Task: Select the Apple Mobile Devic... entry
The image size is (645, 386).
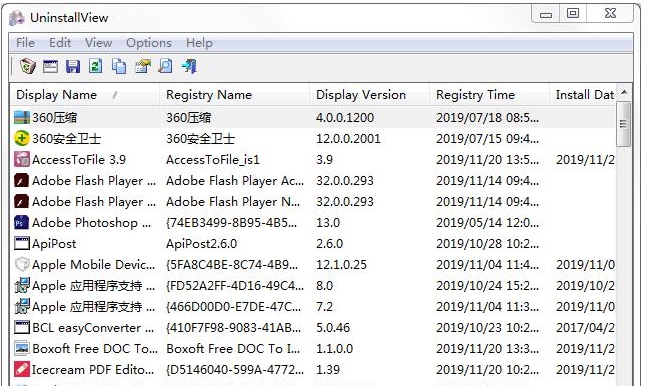Action: pyautogui.click(x=94, y=265)
